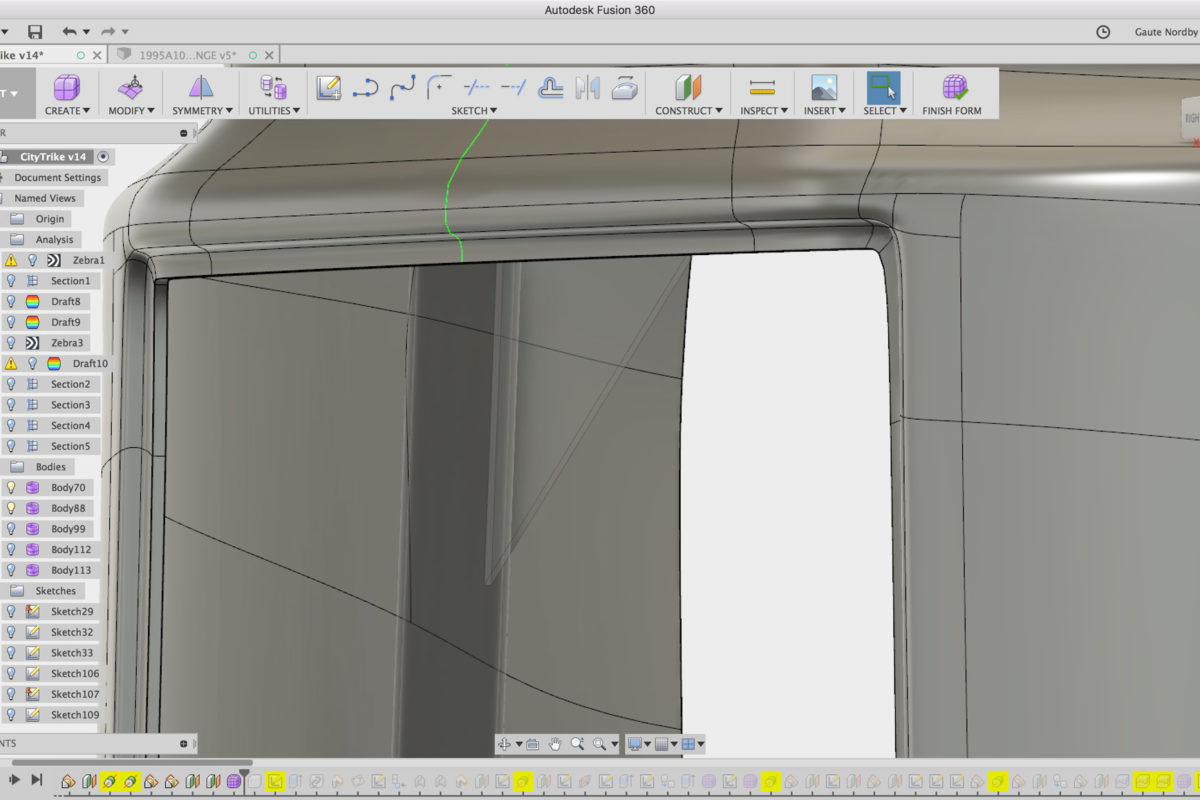
Task: Click the Insert image icon
Action: click(824, 87)
